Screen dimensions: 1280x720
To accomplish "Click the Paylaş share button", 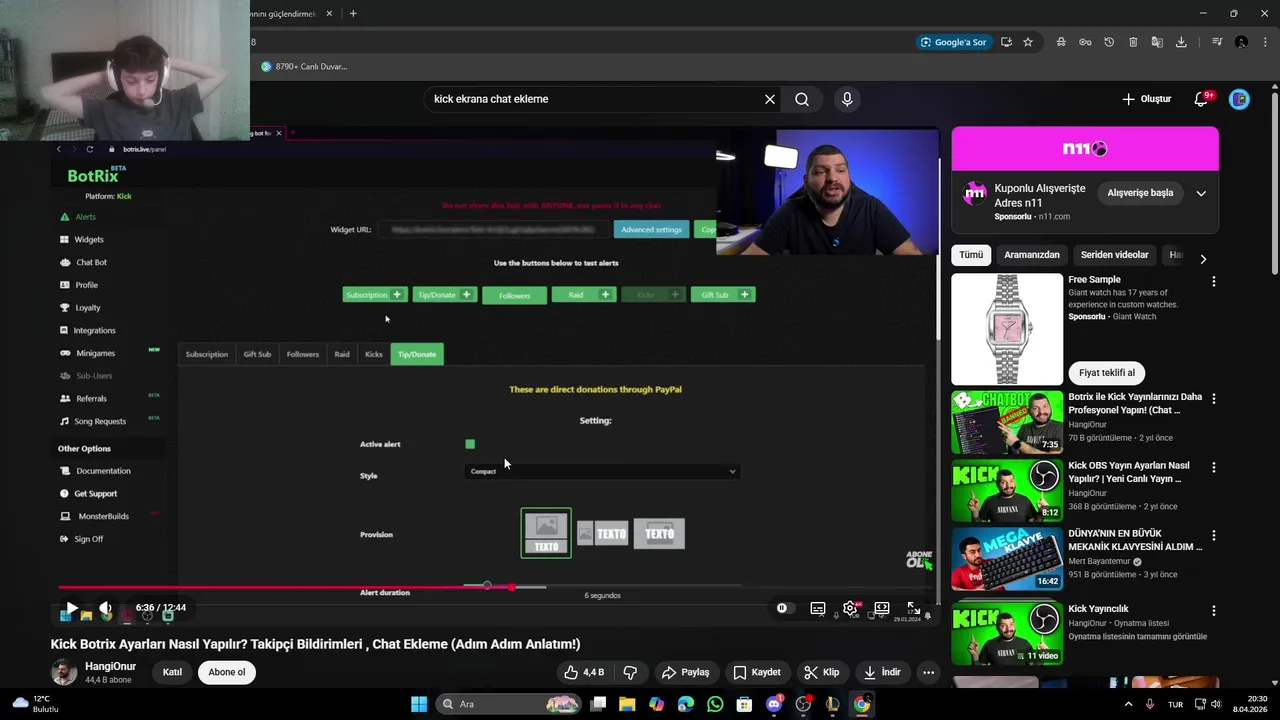I will (686, 672).
